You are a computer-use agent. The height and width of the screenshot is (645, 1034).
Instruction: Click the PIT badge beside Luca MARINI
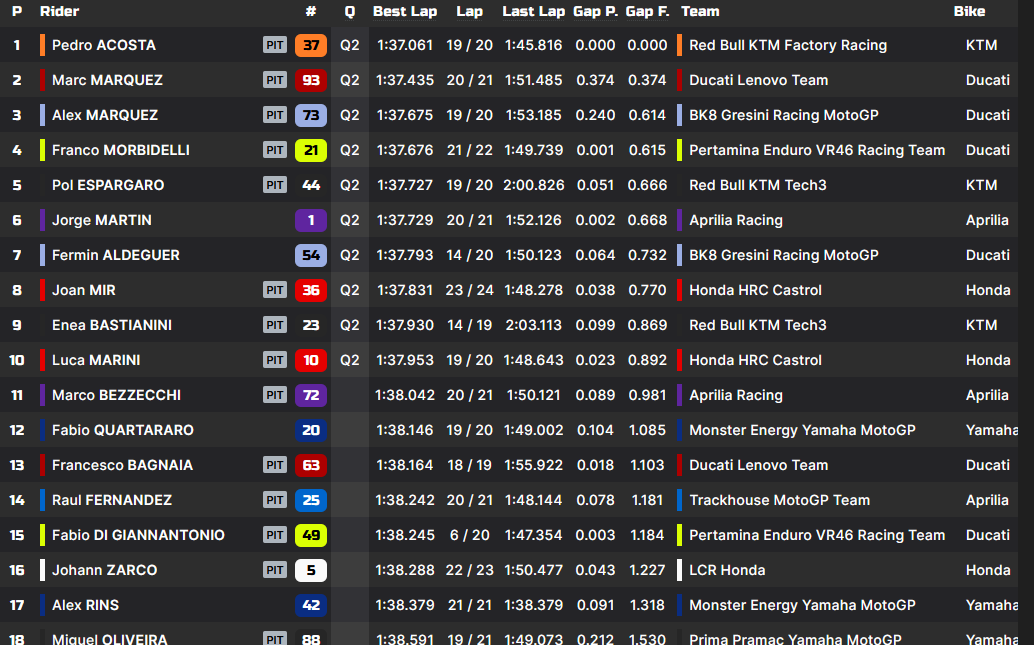[x=275, y=359]
